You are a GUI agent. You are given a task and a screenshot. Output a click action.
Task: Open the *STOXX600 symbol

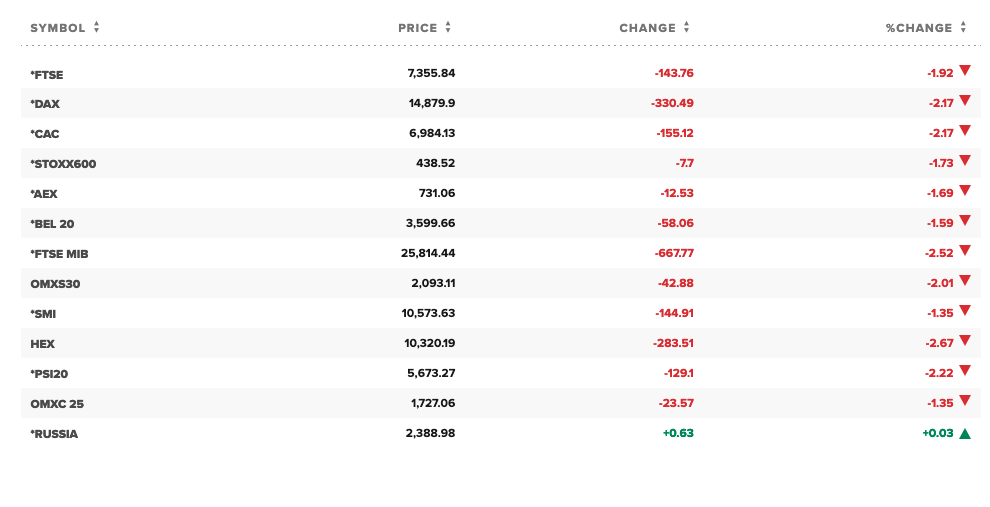coord(63,164)
